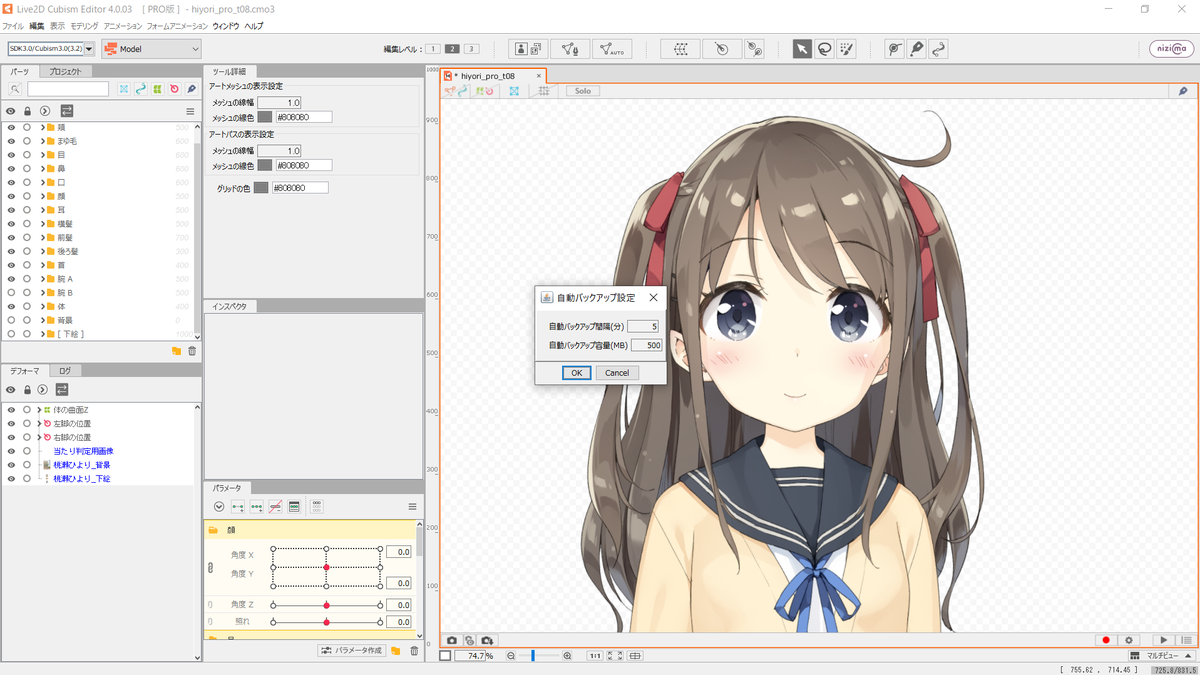Delete the parameter using the parameter panel trash icon
This screenshot has height=675, width=1200.
413,651
